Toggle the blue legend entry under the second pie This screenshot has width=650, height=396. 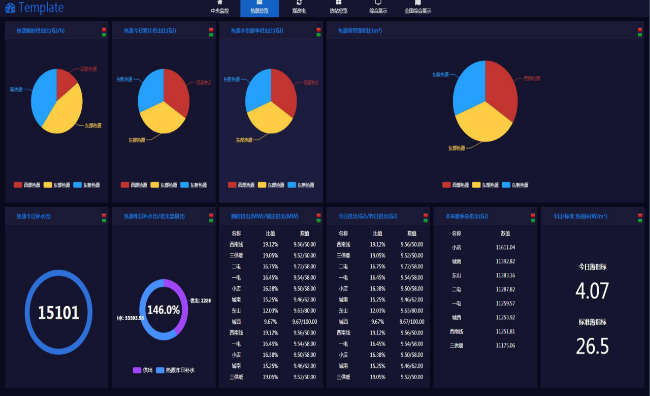point(194,185)
